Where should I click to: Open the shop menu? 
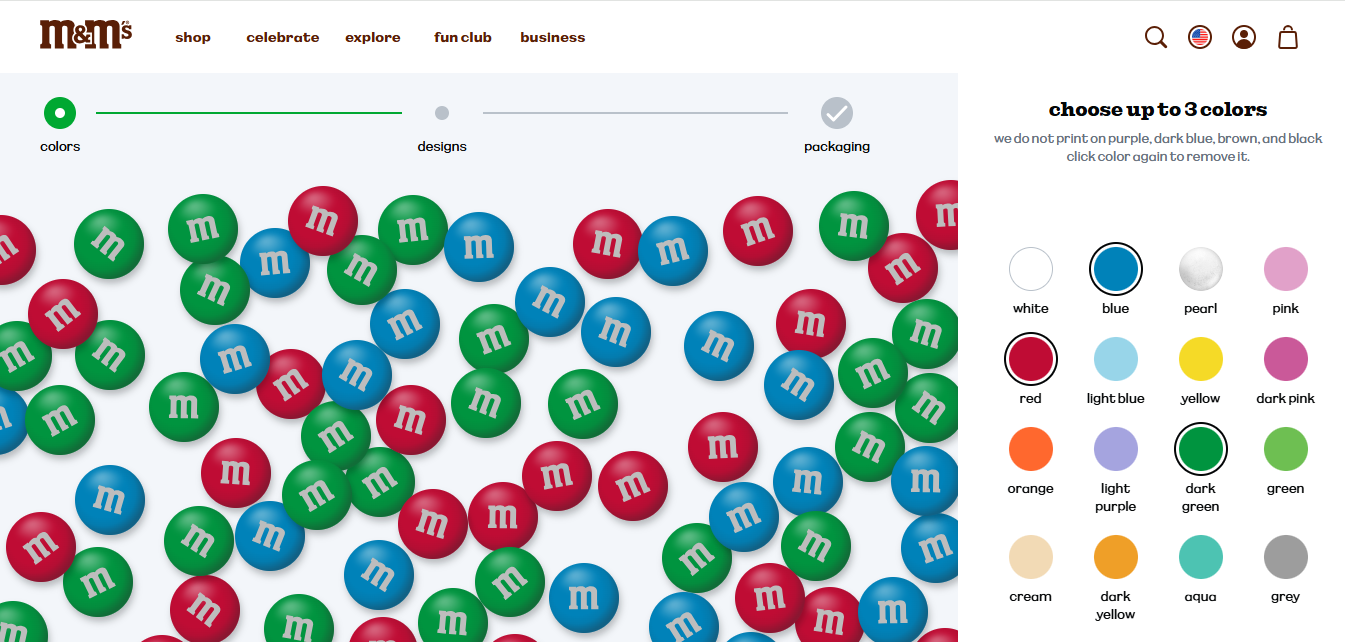tap(193, 38)
